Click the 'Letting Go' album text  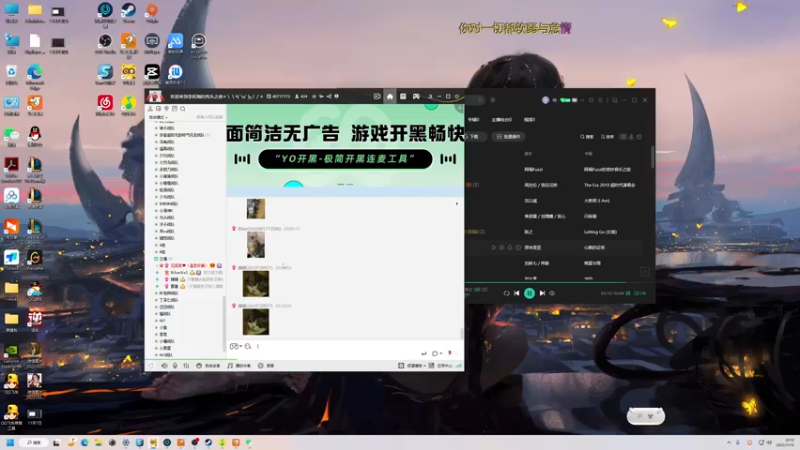pos(601,232)
